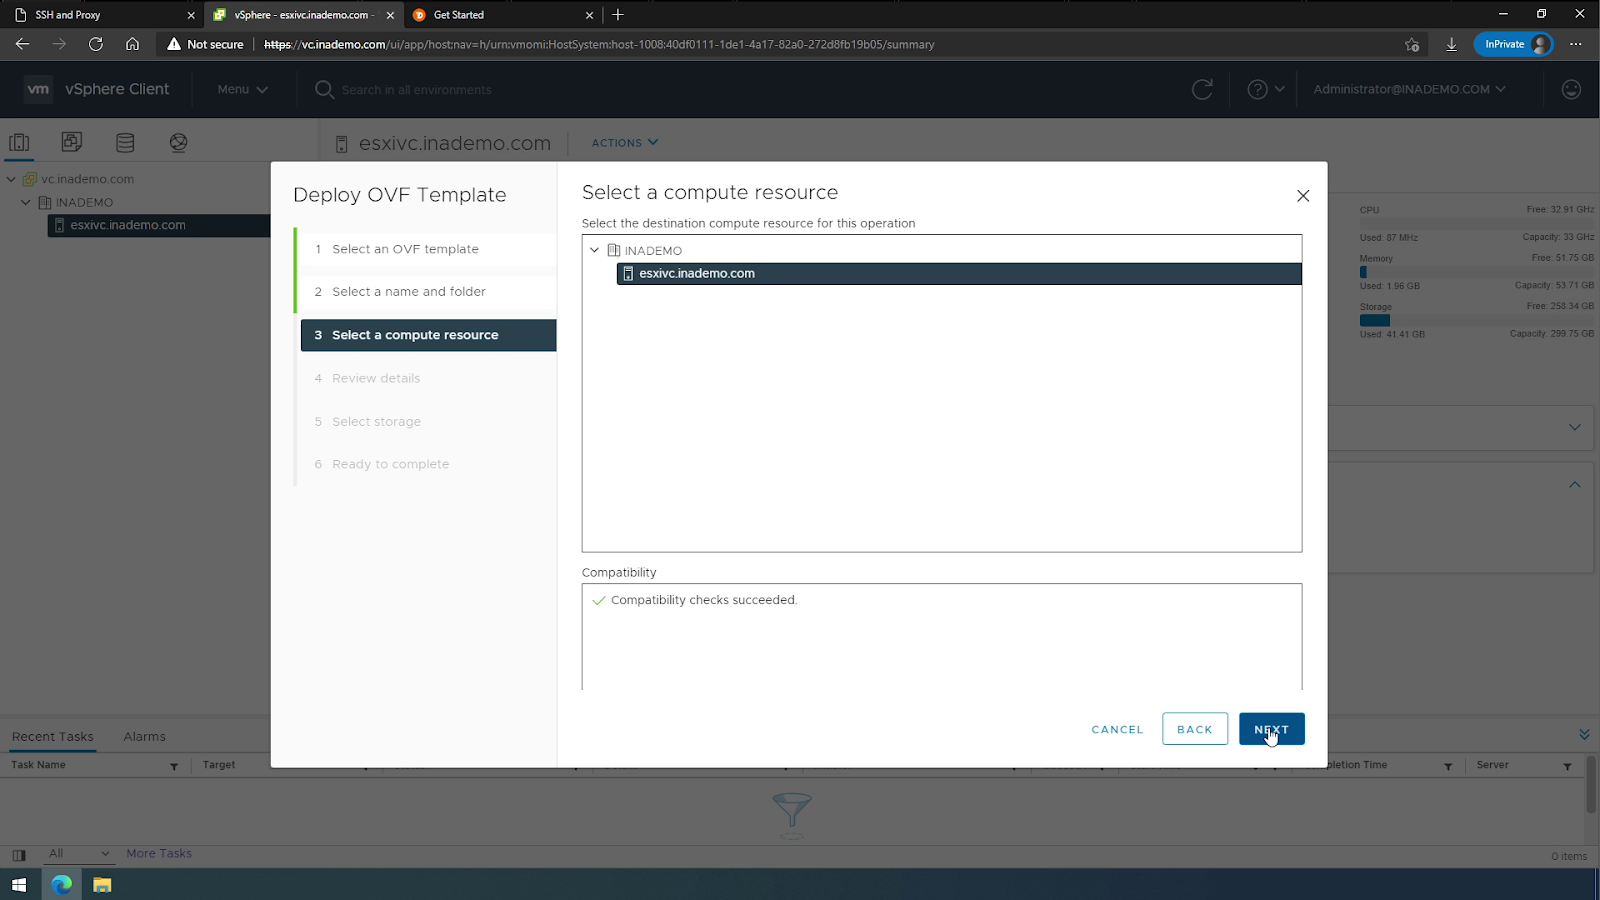The image size is (1600, 900).
Task: Open File Explorer from the taskbar
Action: [x=102, y=885]
